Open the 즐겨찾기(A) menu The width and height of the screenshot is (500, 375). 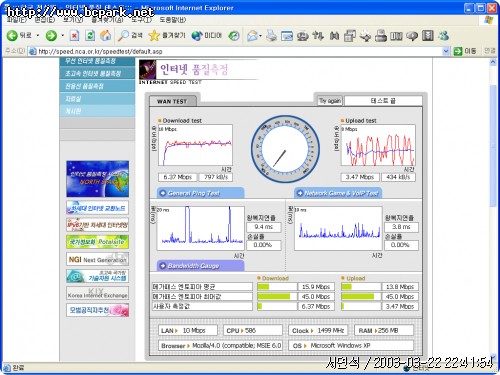[x=107, y=20]
